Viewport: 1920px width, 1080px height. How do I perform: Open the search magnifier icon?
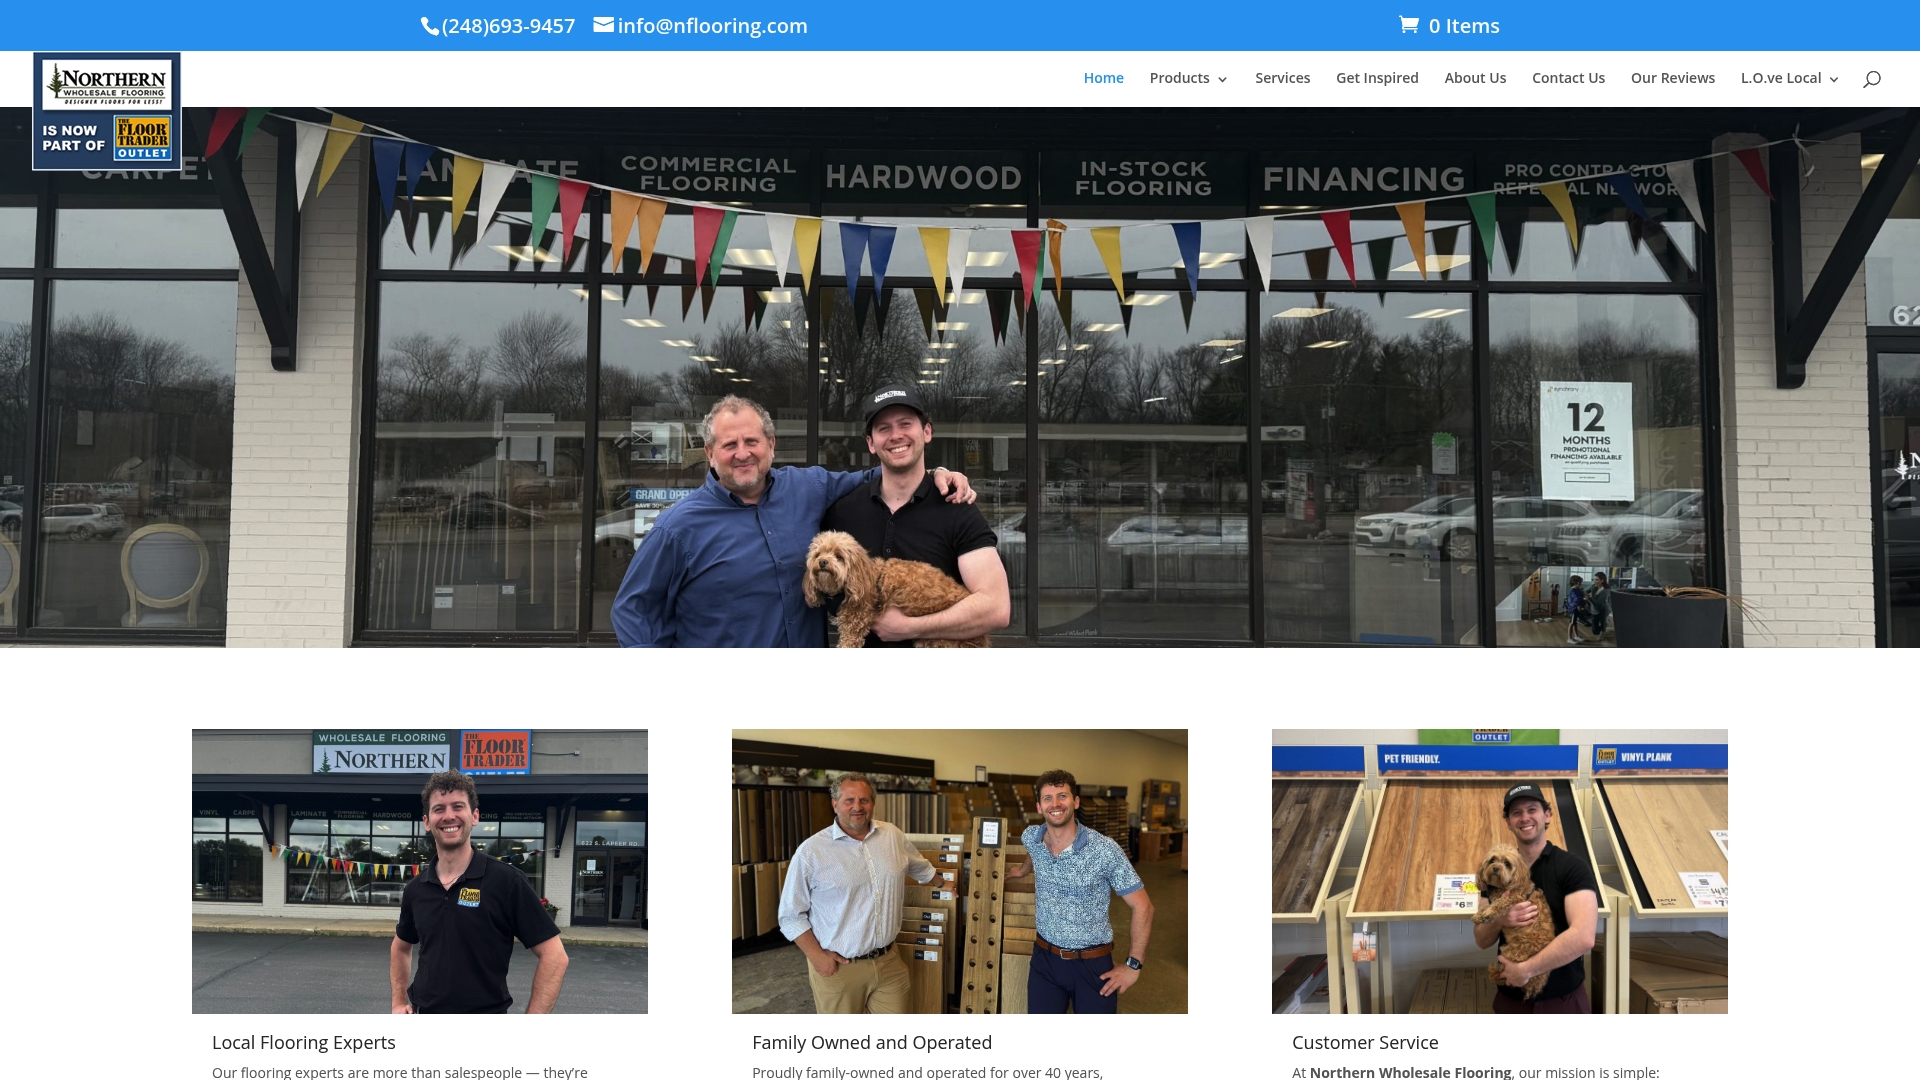[1872, 79]
